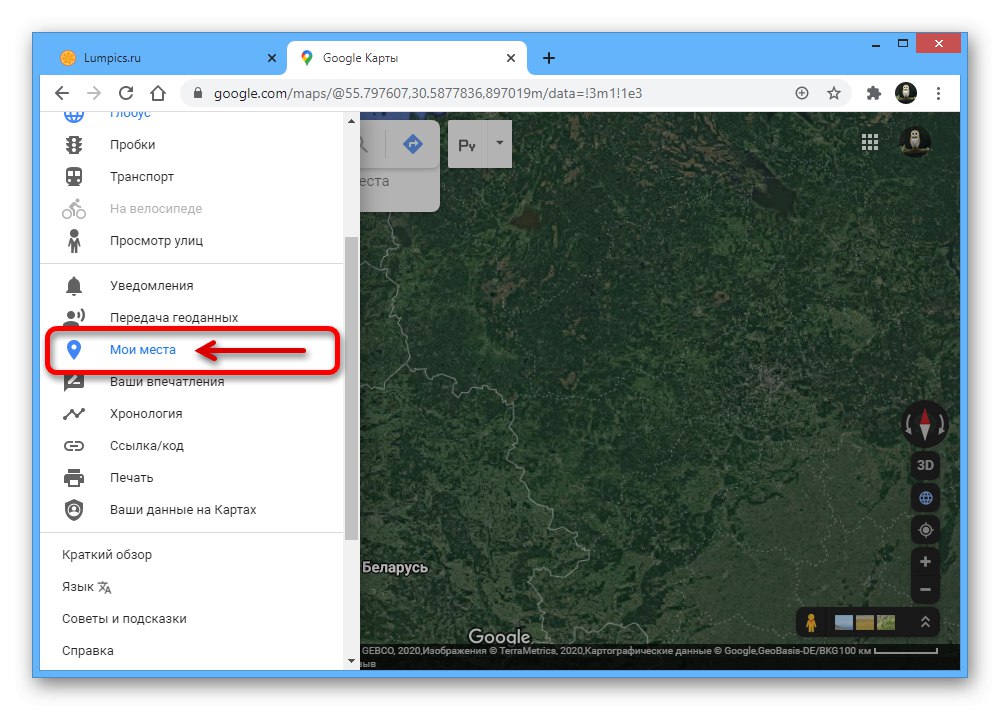Viewport: 1000px width, 710px height.
Task: Click the Передача геоданных location sharing icon
Action: coord(73,317)
